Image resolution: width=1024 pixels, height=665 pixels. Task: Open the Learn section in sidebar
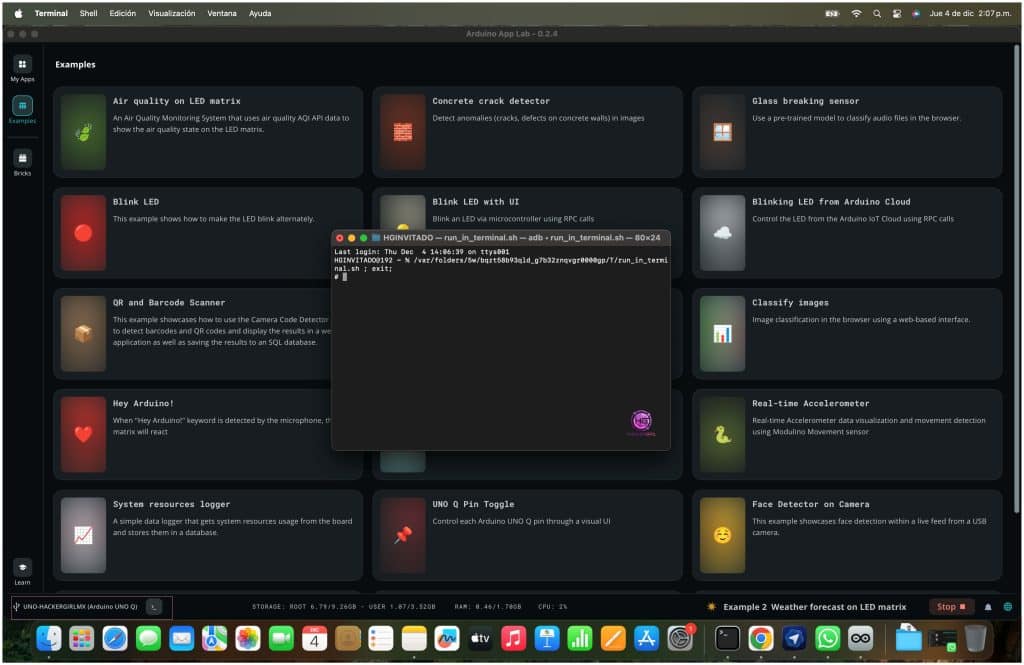[x=22, y=572]
